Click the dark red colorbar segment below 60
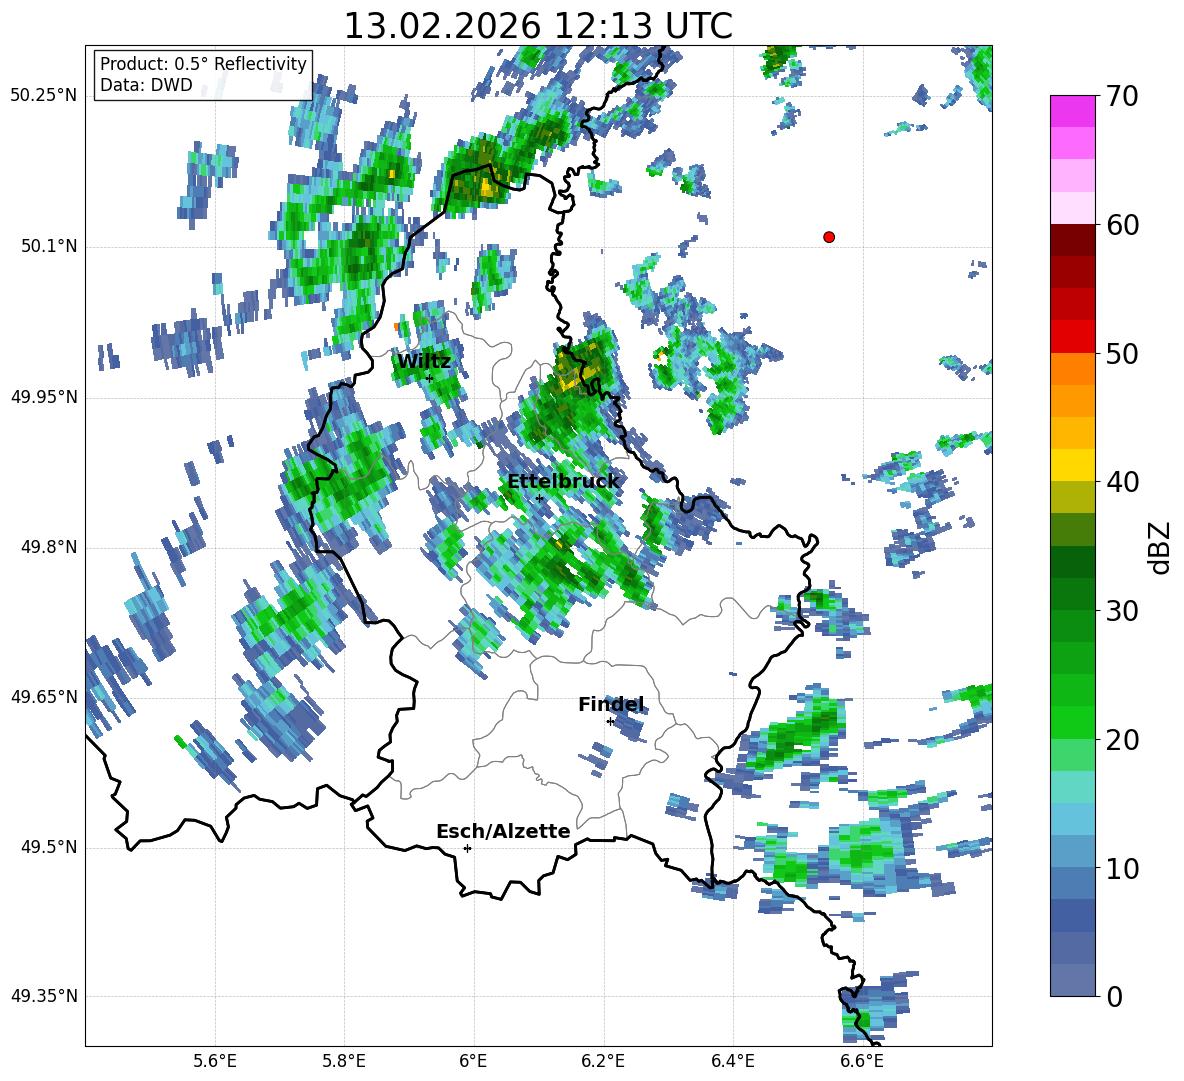Viewport: 1184px width, 1081px height. point(1073,240)
